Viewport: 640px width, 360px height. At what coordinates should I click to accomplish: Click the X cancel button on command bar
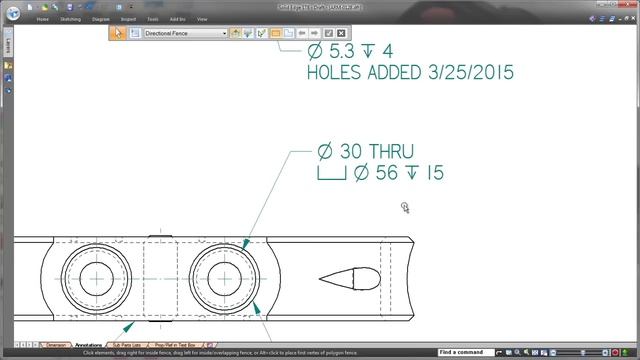click(341, 33)
